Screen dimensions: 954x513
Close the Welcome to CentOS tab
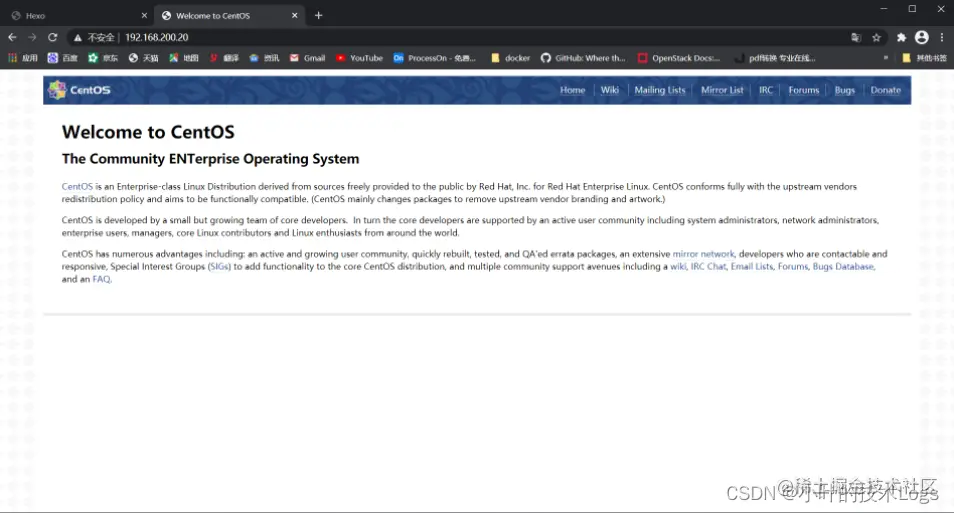[294, 15]
